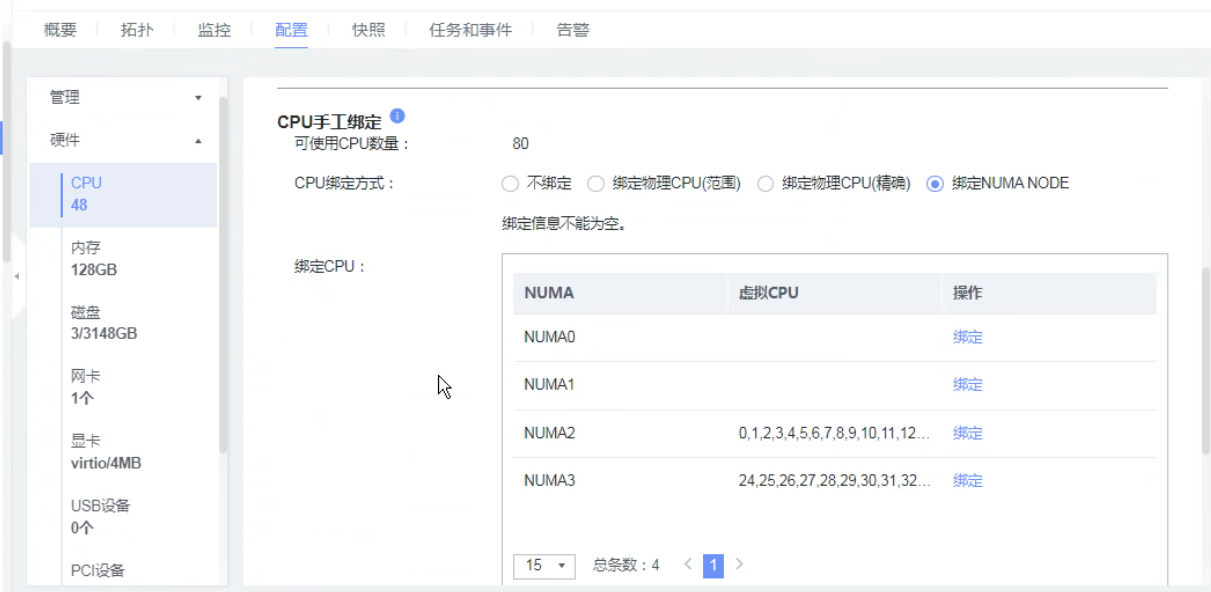Collapse the left sidebar panel arrow
The image size is (1211, 592).
coord(16,275)
